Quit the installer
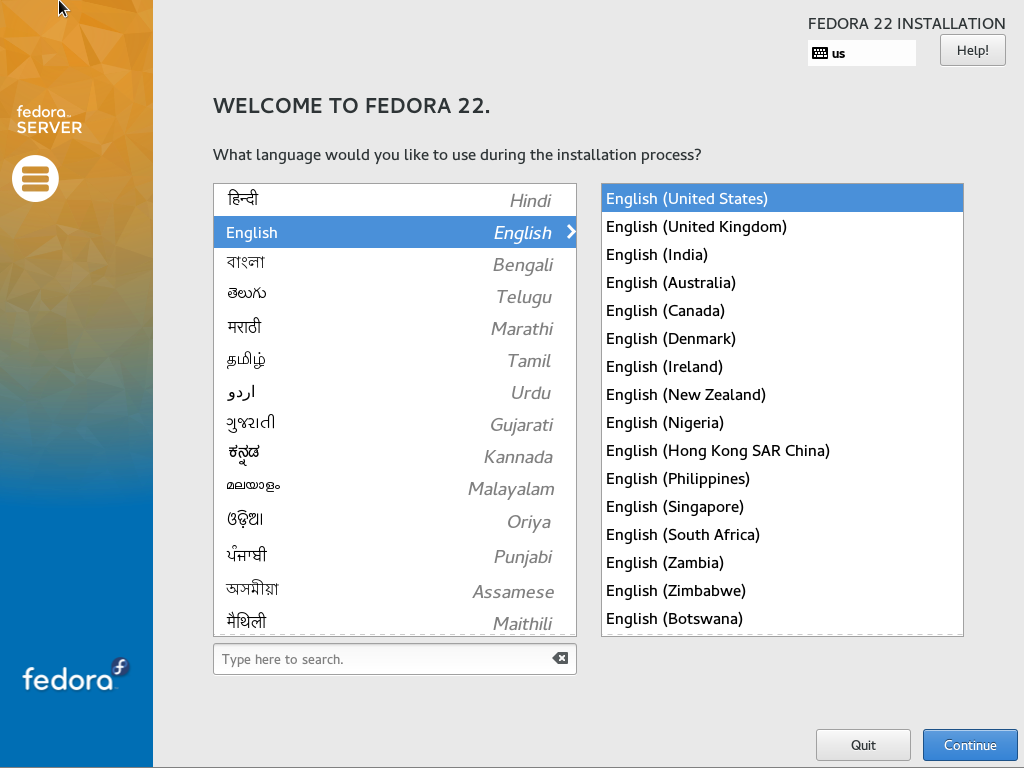 (x=863, y=745)
